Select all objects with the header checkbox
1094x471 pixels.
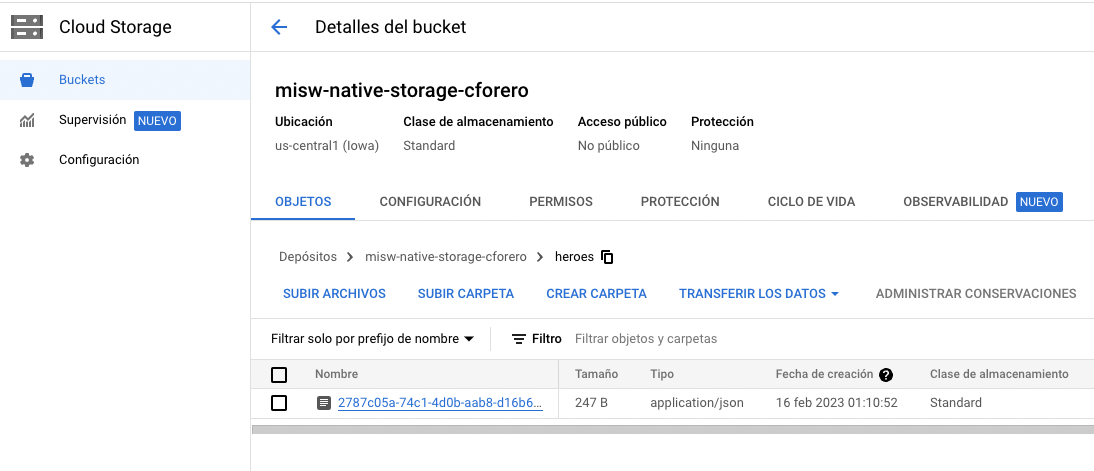tap(279, 375)
